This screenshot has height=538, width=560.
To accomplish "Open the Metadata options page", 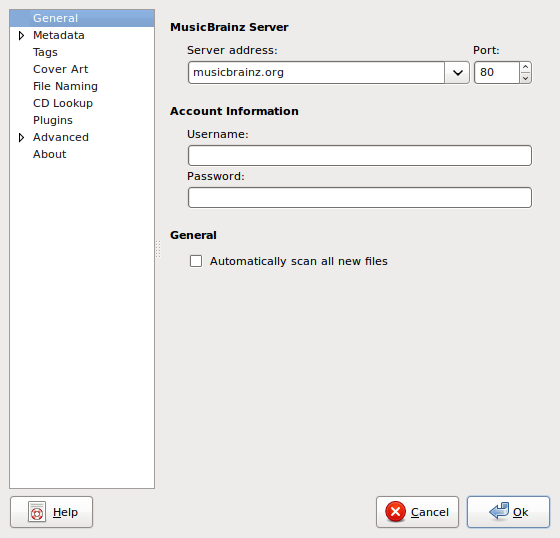I will point(59,35).
